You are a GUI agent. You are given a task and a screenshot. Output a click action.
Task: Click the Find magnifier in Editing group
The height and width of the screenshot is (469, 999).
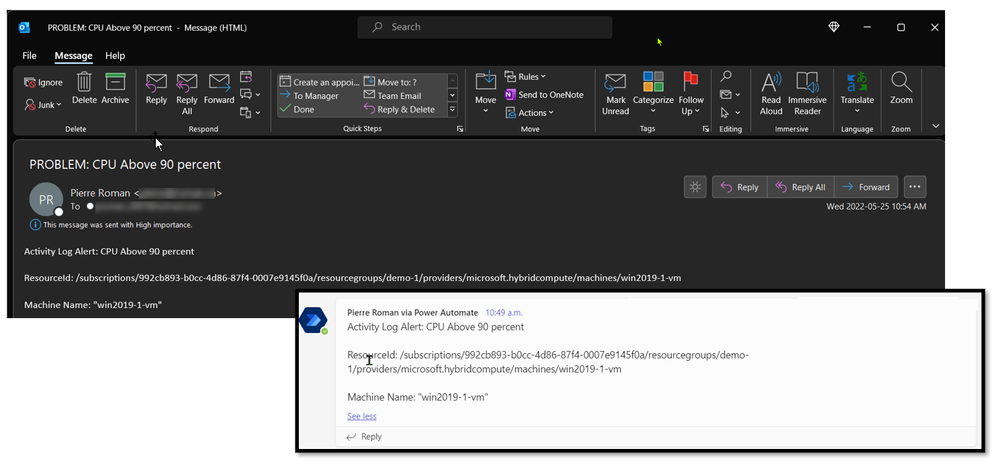pyautogui.click(x=726, y=76)
